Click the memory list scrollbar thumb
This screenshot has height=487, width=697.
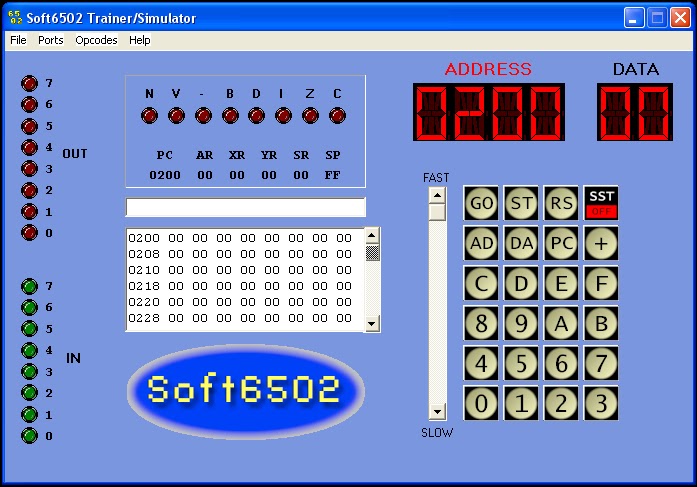(372, 252)
